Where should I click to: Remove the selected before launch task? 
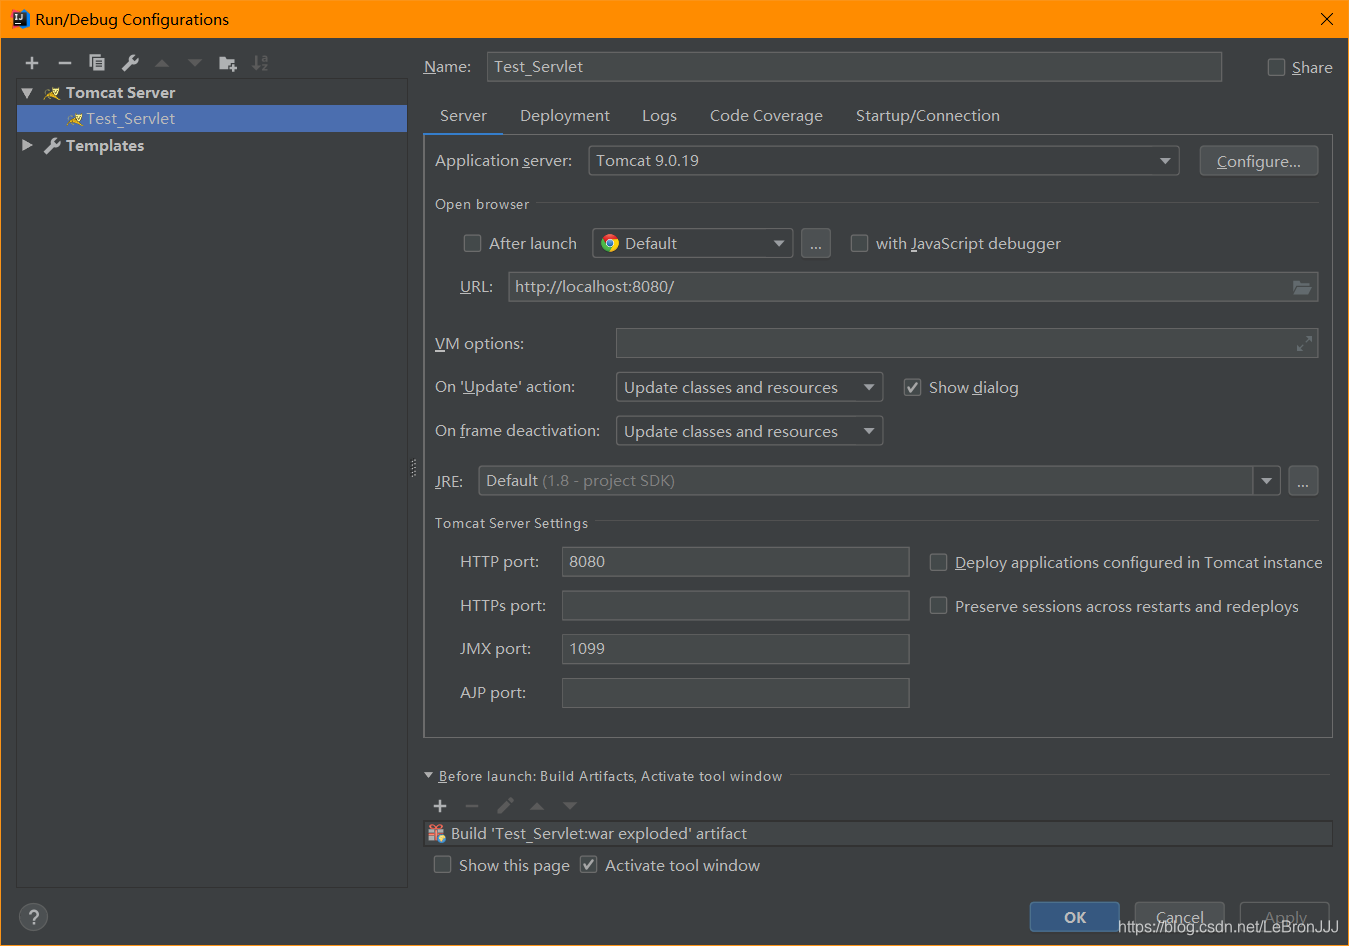[472, 806]
